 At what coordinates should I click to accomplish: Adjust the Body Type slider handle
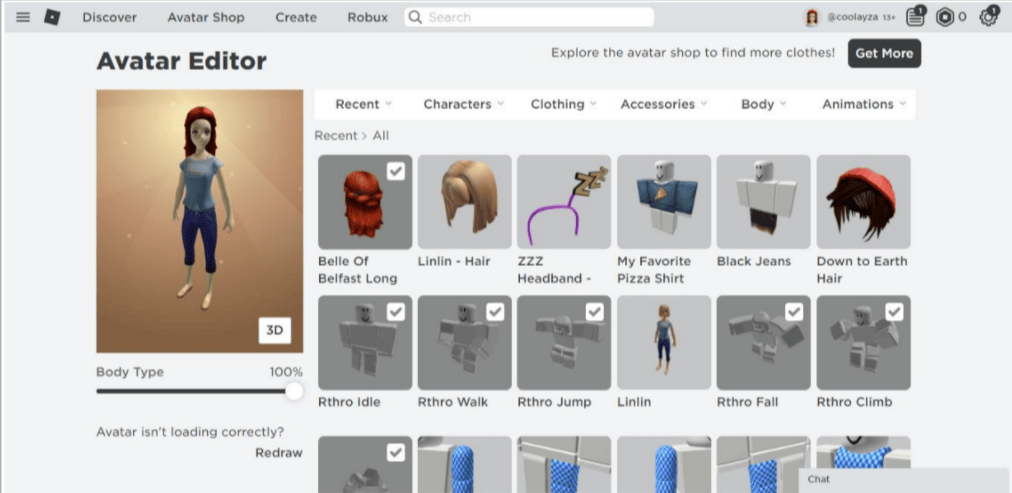coord(294,391)
